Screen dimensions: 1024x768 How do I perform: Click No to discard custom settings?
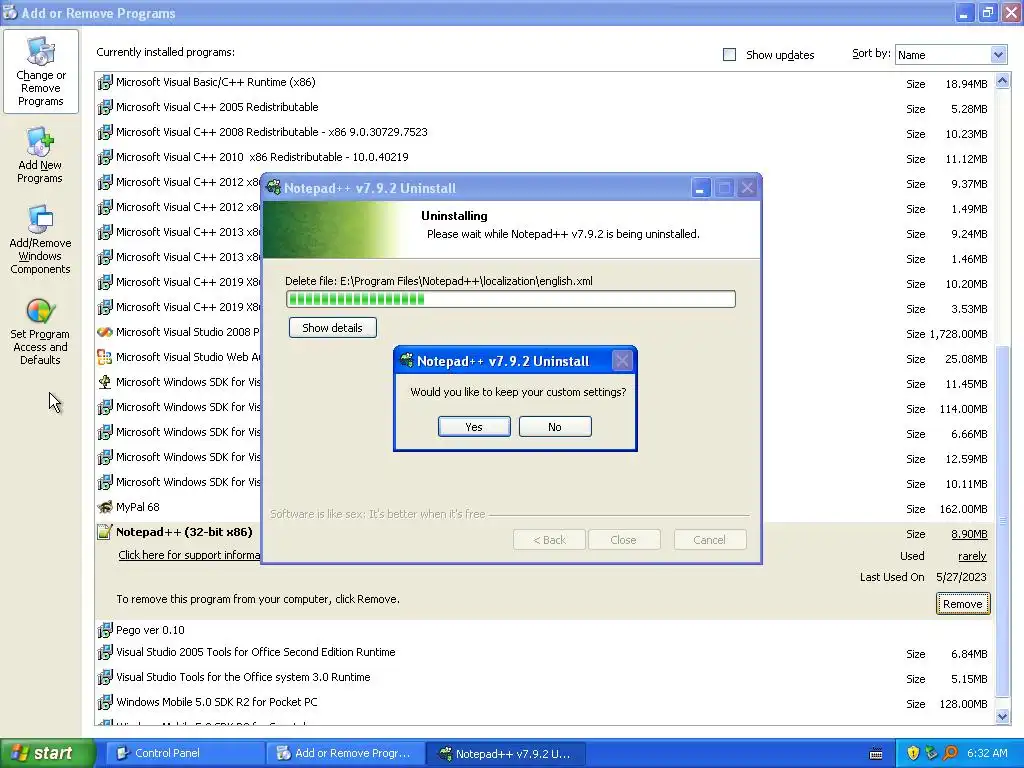click(555, 426)
